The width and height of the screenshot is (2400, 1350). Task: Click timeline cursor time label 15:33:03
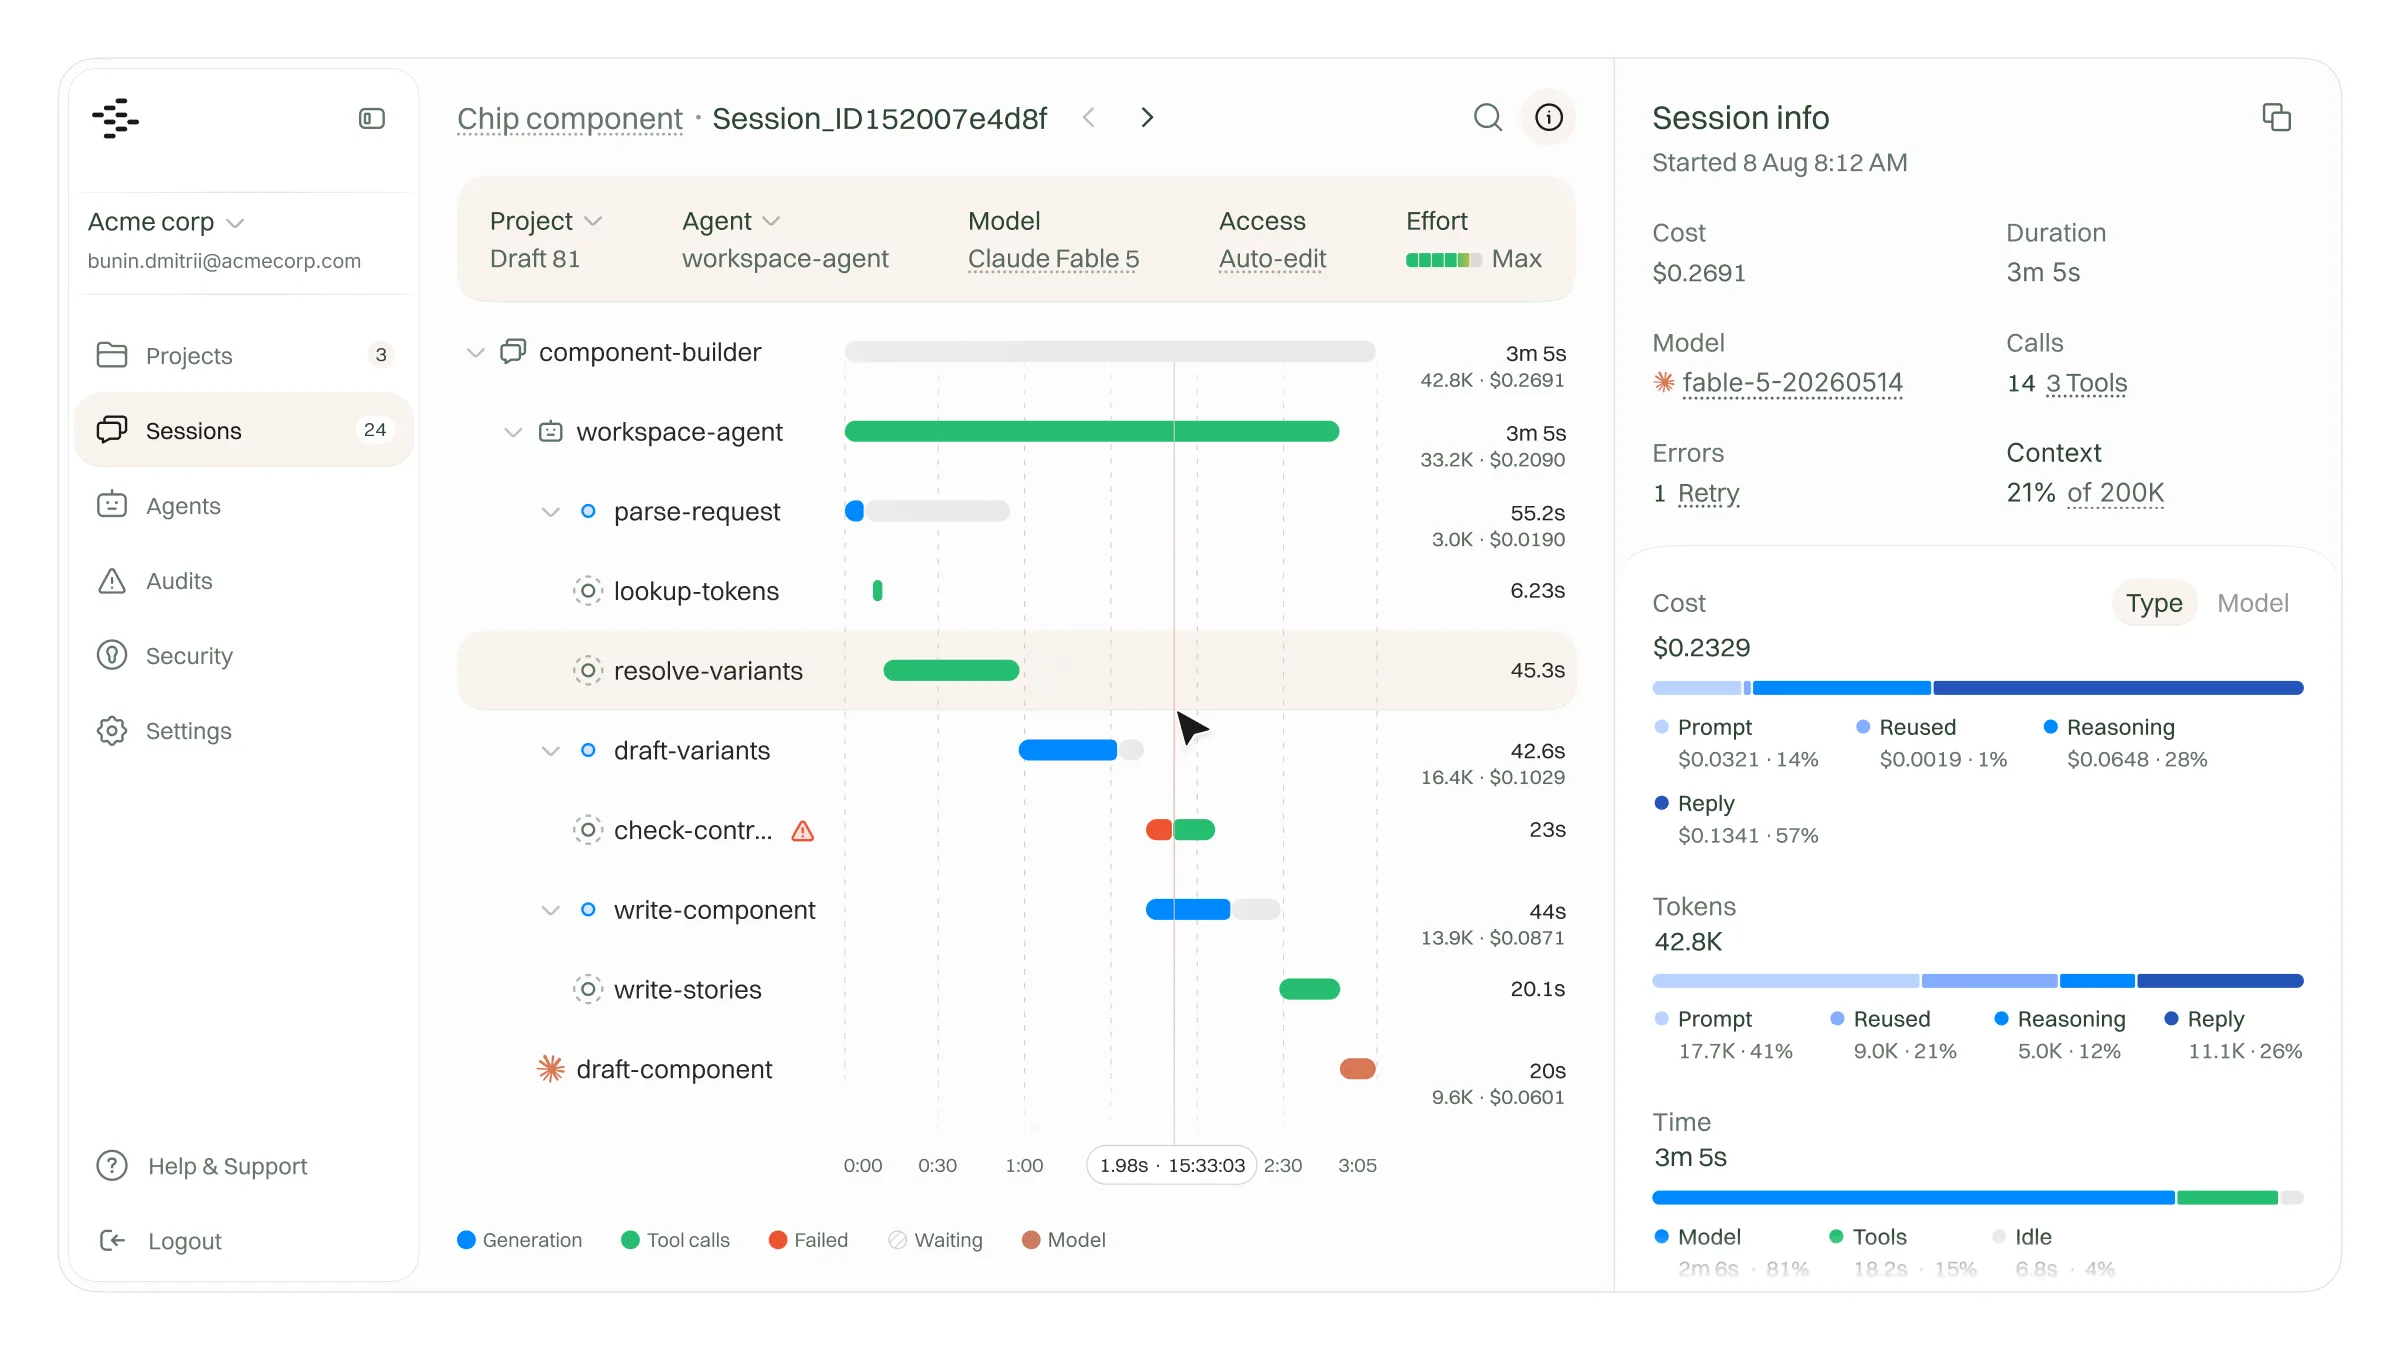(1171, 1165)
